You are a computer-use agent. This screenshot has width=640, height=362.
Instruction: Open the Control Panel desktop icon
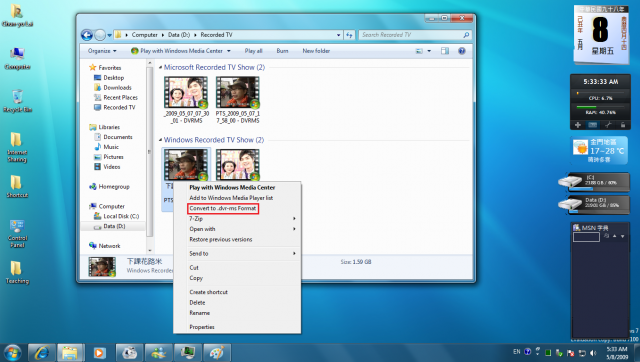pos(17,234)
